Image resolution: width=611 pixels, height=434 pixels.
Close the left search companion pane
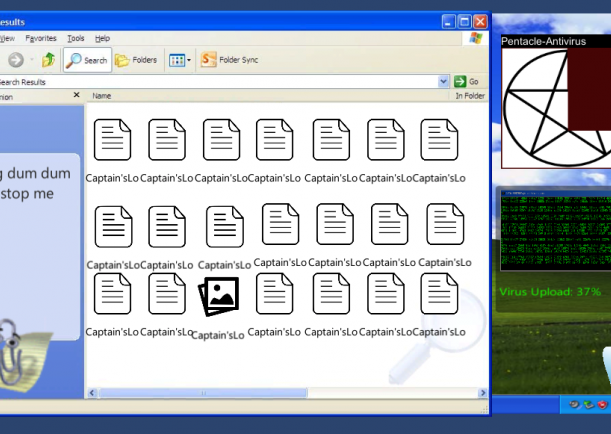[76, 96]
